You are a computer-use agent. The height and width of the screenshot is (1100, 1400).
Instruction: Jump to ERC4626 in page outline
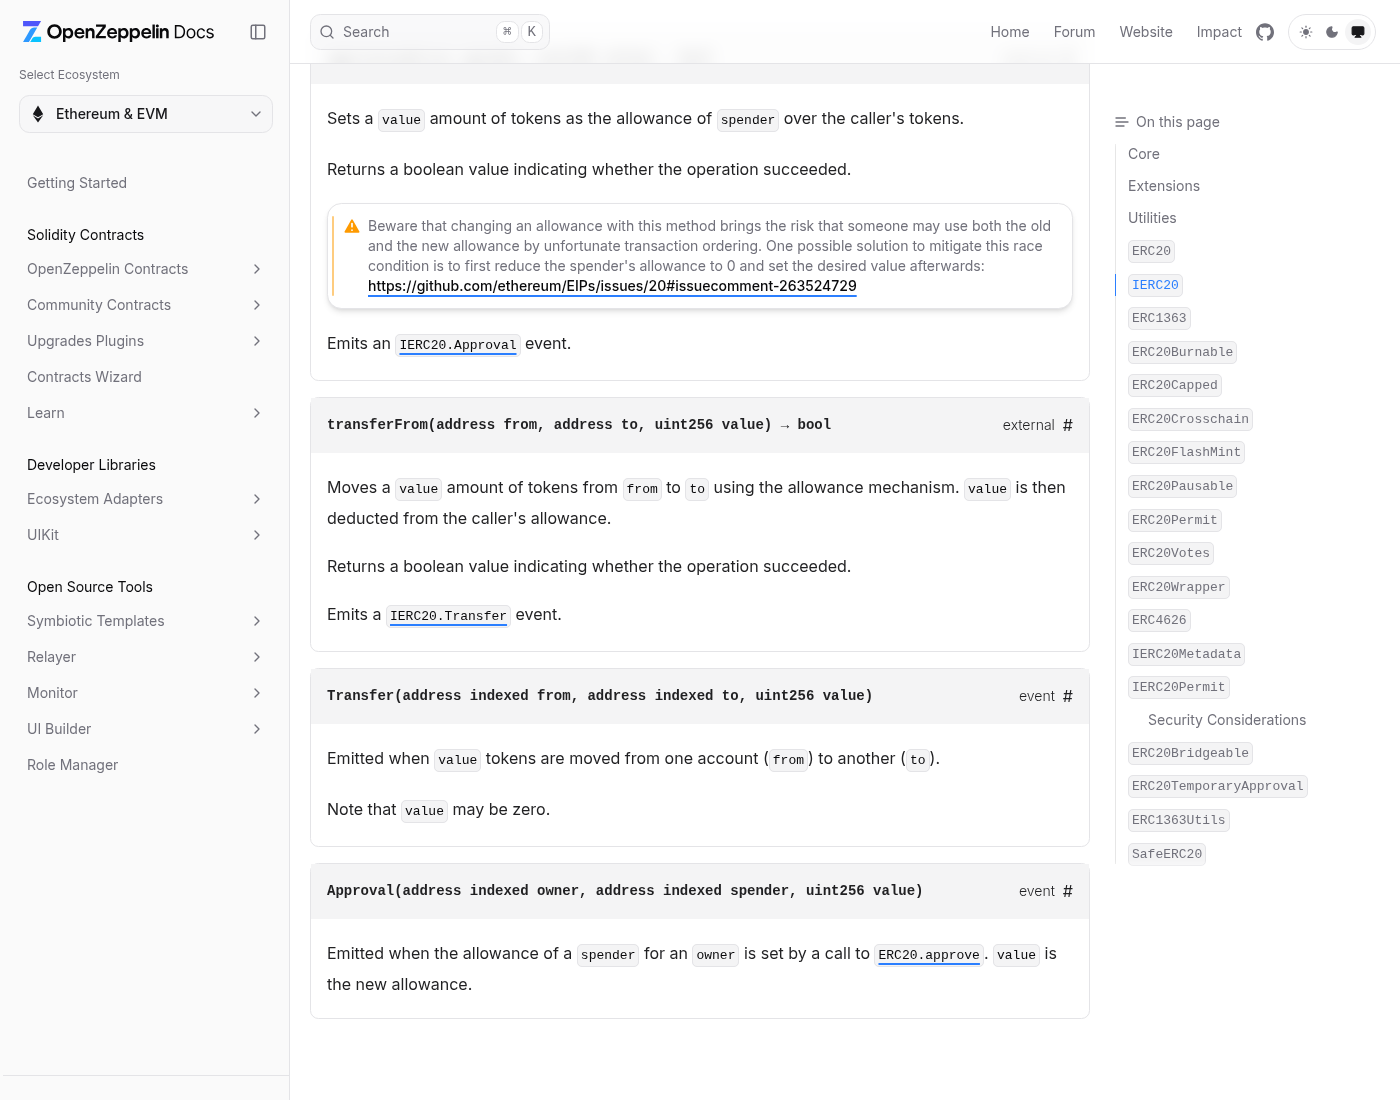[x=1159, y=620]
